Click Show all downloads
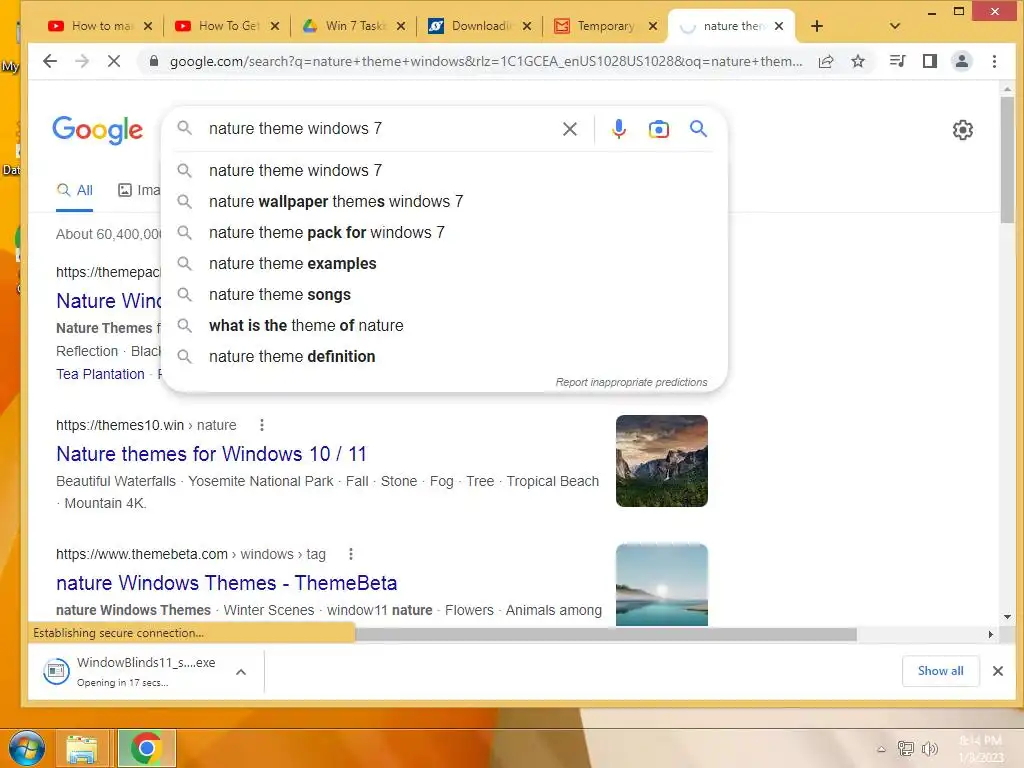The width and height of the screenshot is (1024, 768). (x=940, y=671)
